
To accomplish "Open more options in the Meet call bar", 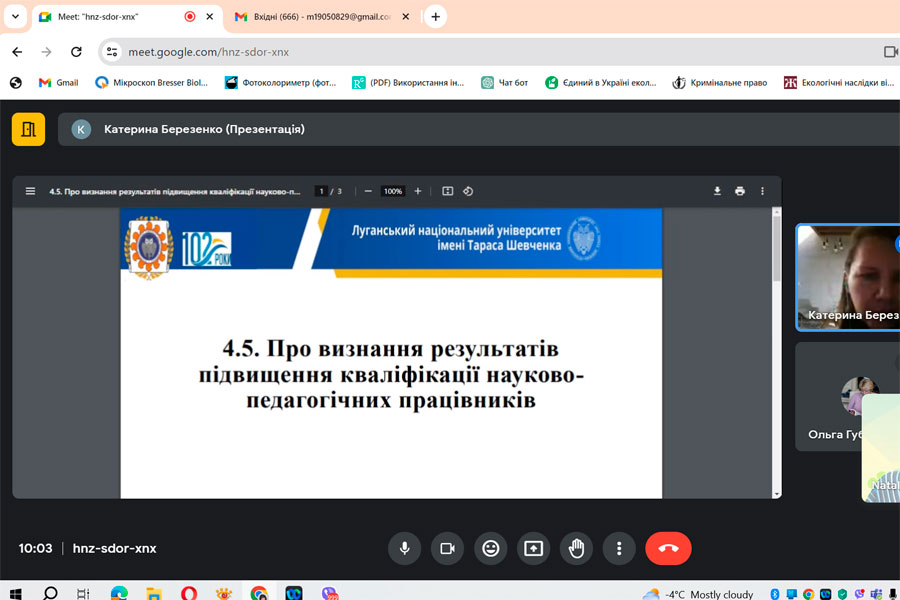I will [620, 548].
